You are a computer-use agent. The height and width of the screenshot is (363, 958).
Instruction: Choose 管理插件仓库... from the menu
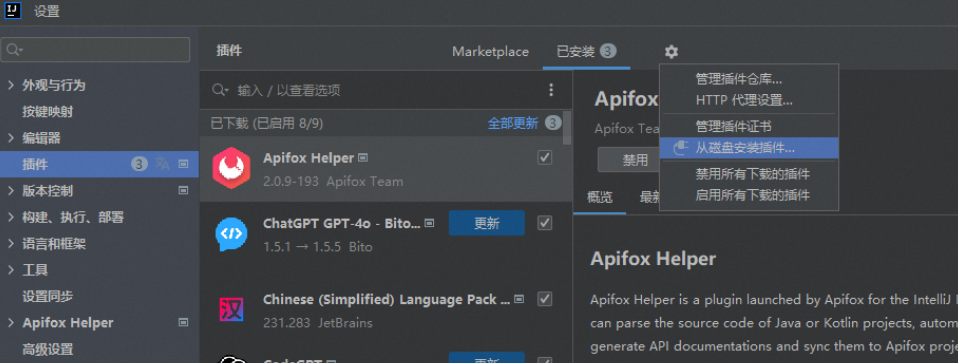tap(749, 79)
